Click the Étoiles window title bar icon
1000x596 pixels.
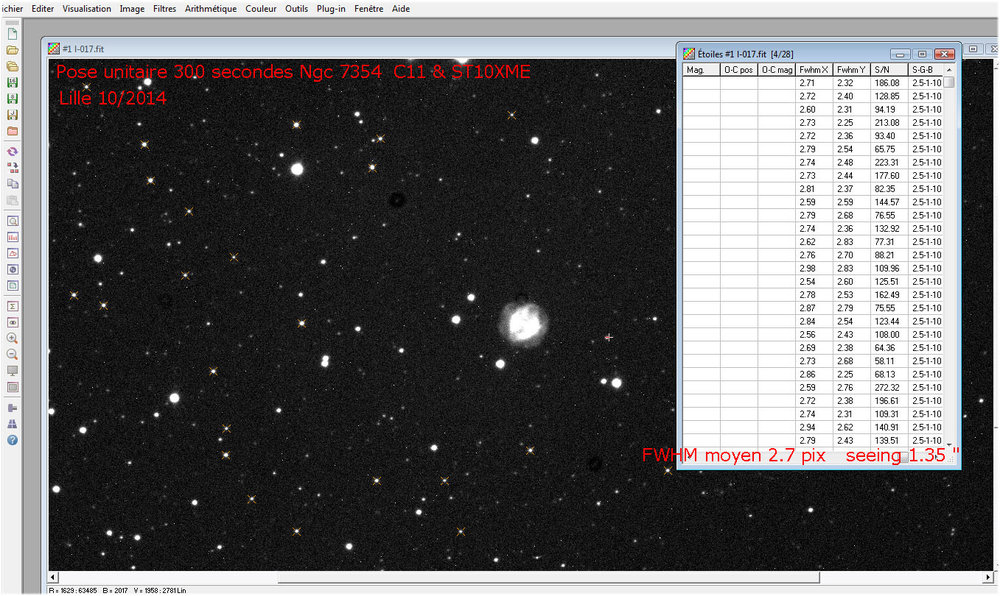[x=689, y=54]
